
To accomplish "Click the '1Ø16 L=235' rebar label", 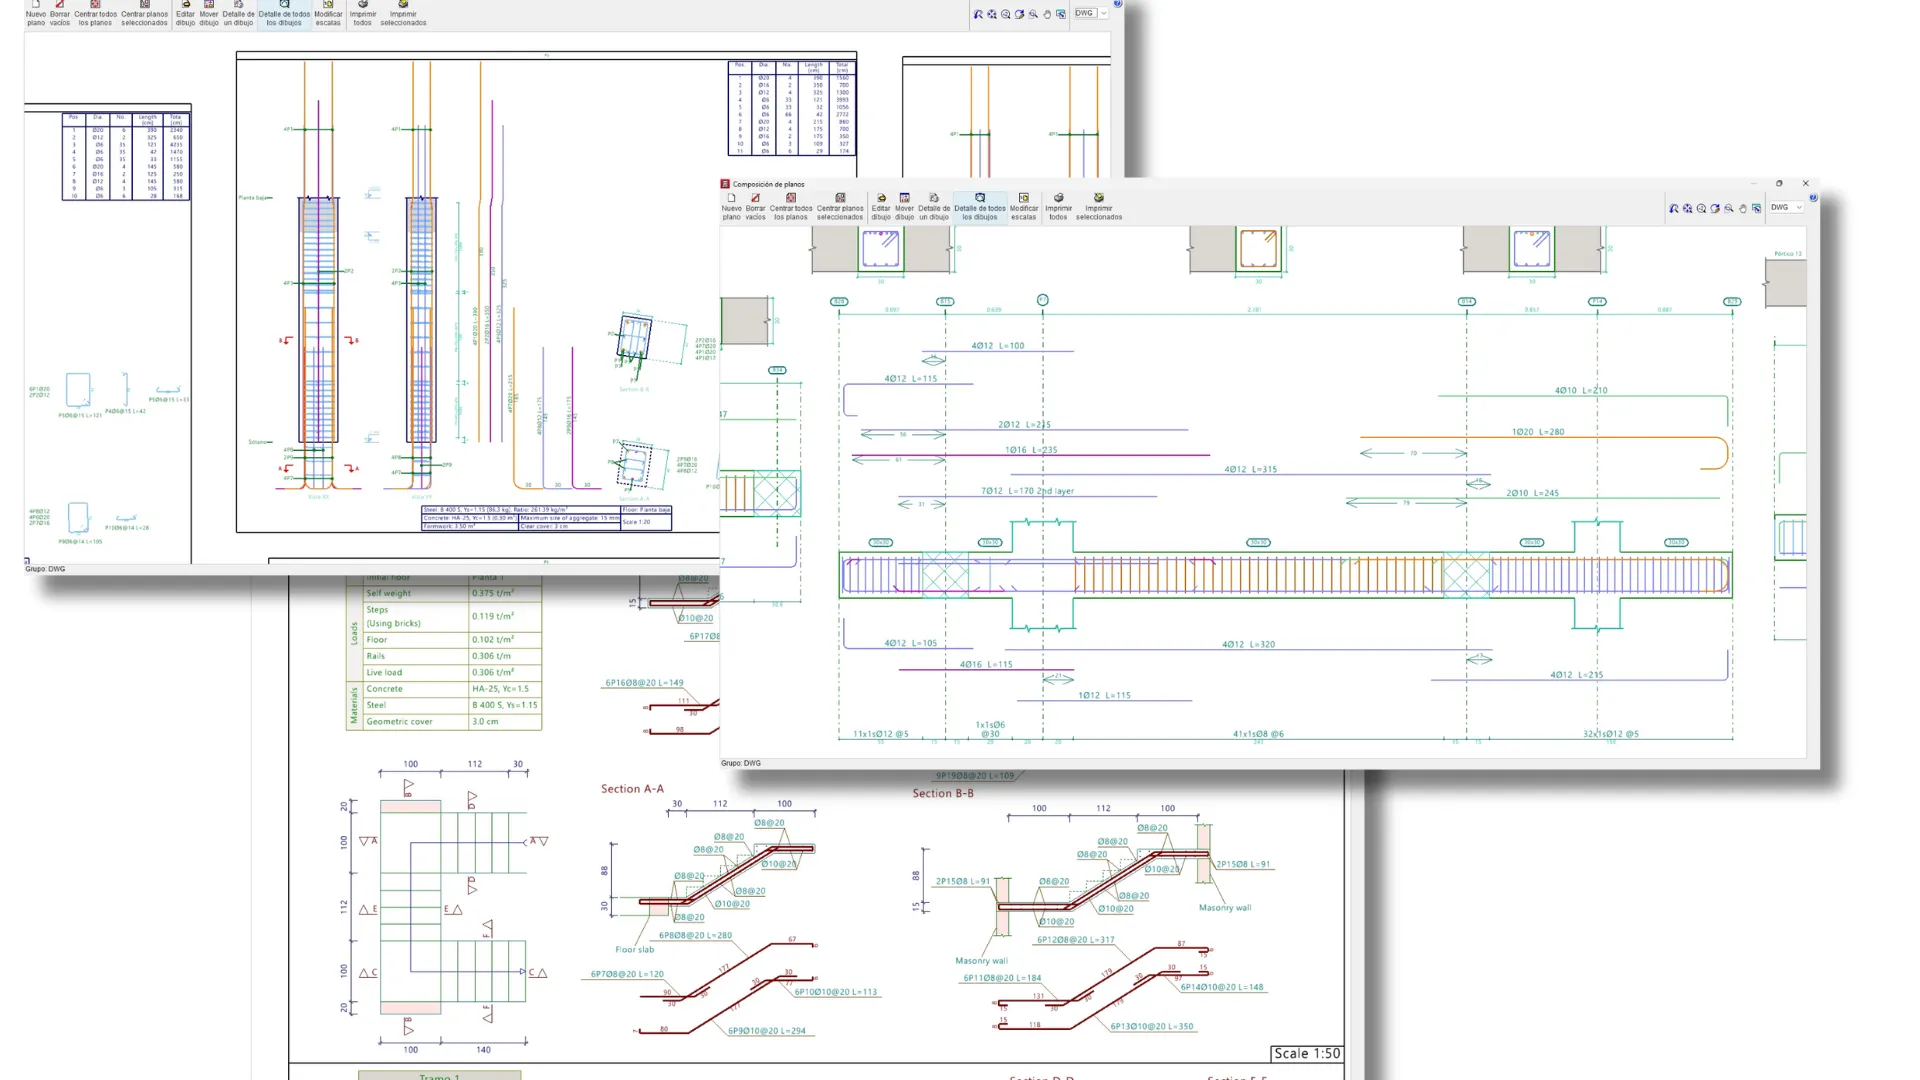I will tap(1031, 450).
